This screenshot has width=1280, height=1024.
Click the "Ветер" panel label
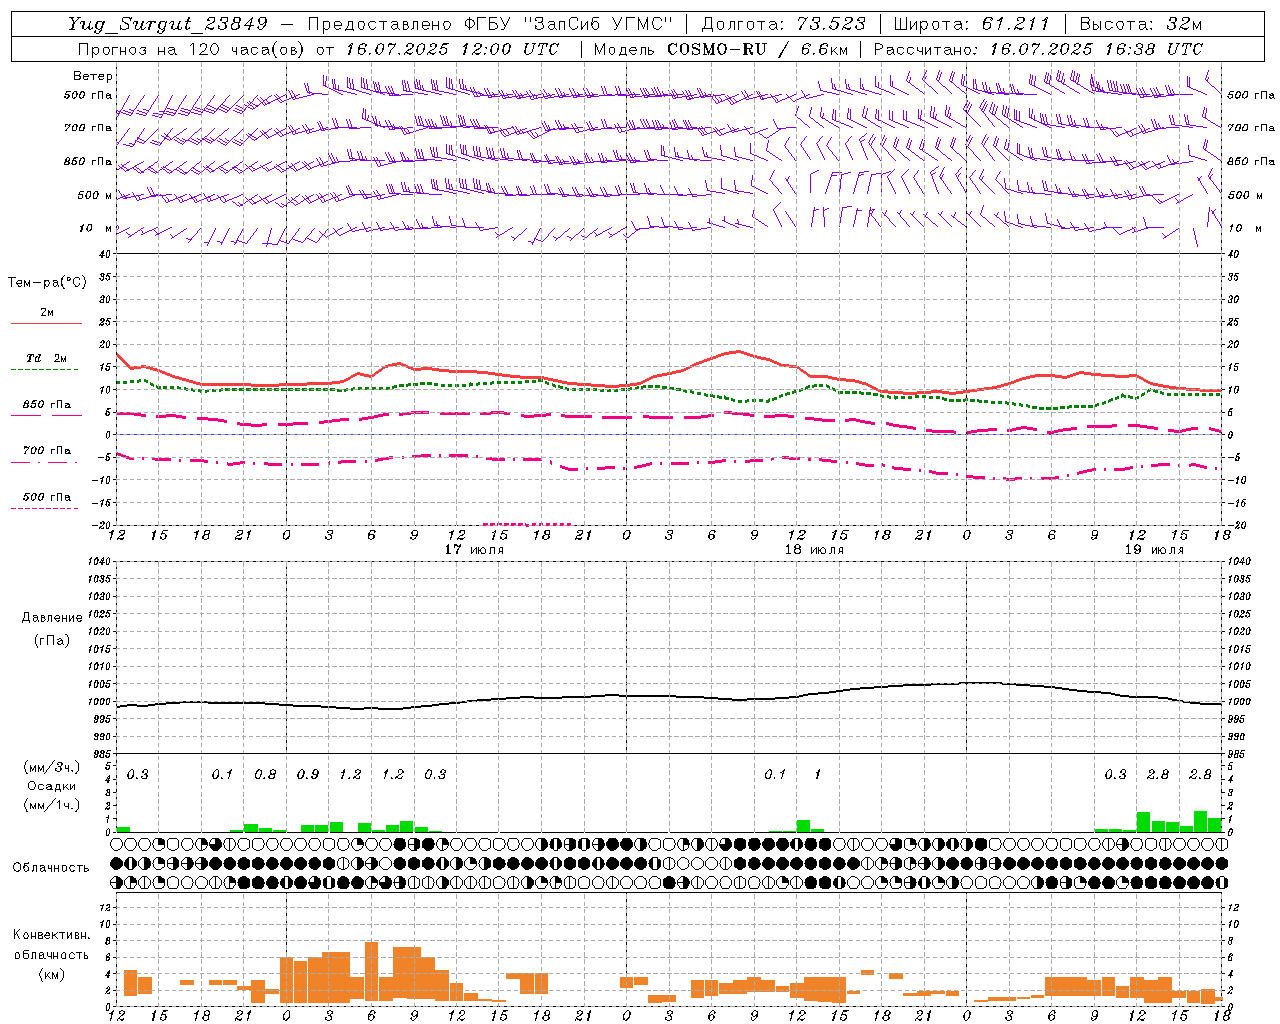pos(93,76)
